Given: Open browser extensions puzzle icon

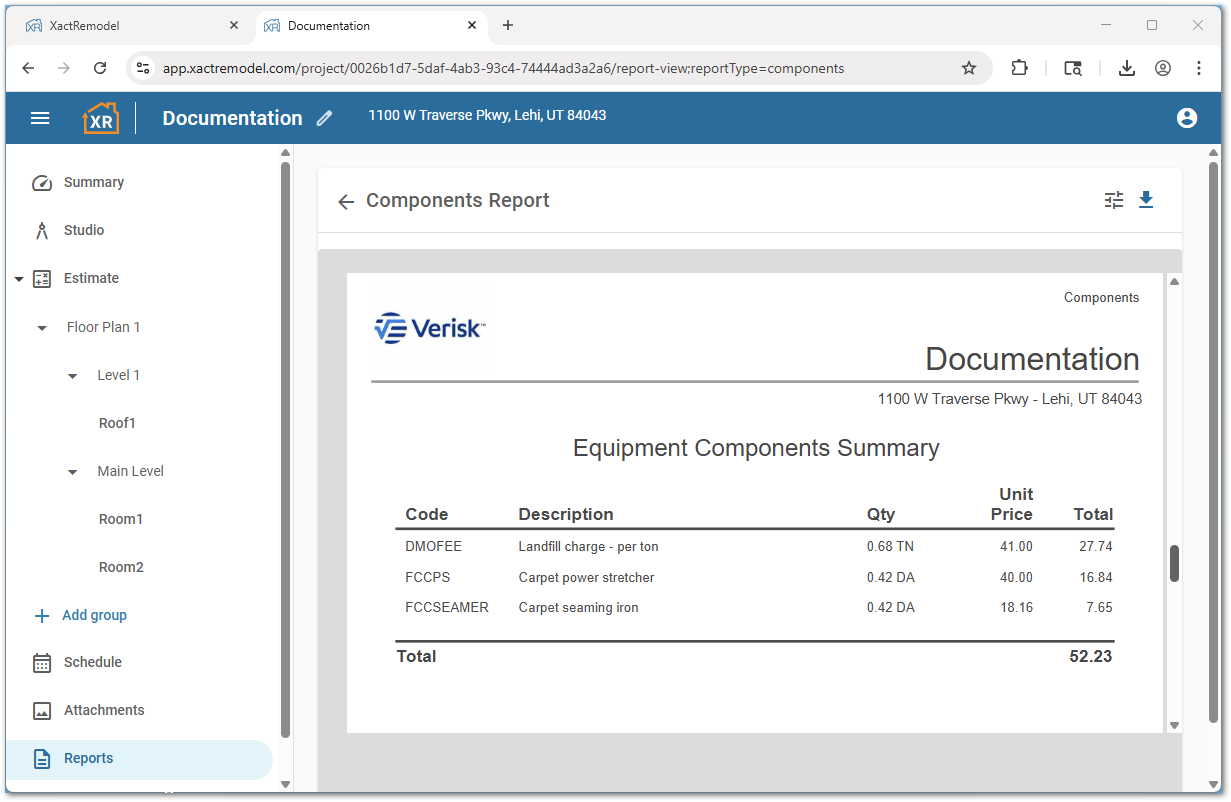Looking at the screenshot, I should pos(1019,68).
